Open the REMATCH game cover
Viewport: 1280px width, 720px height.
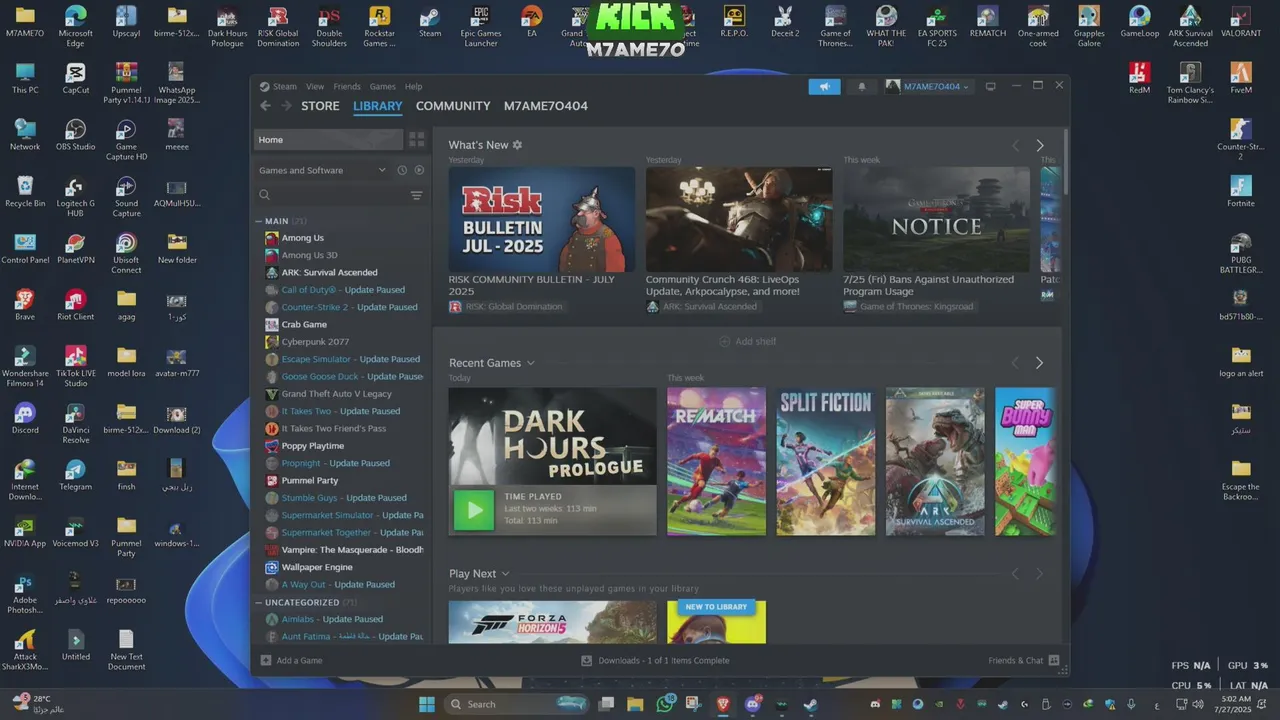[716, 462]
